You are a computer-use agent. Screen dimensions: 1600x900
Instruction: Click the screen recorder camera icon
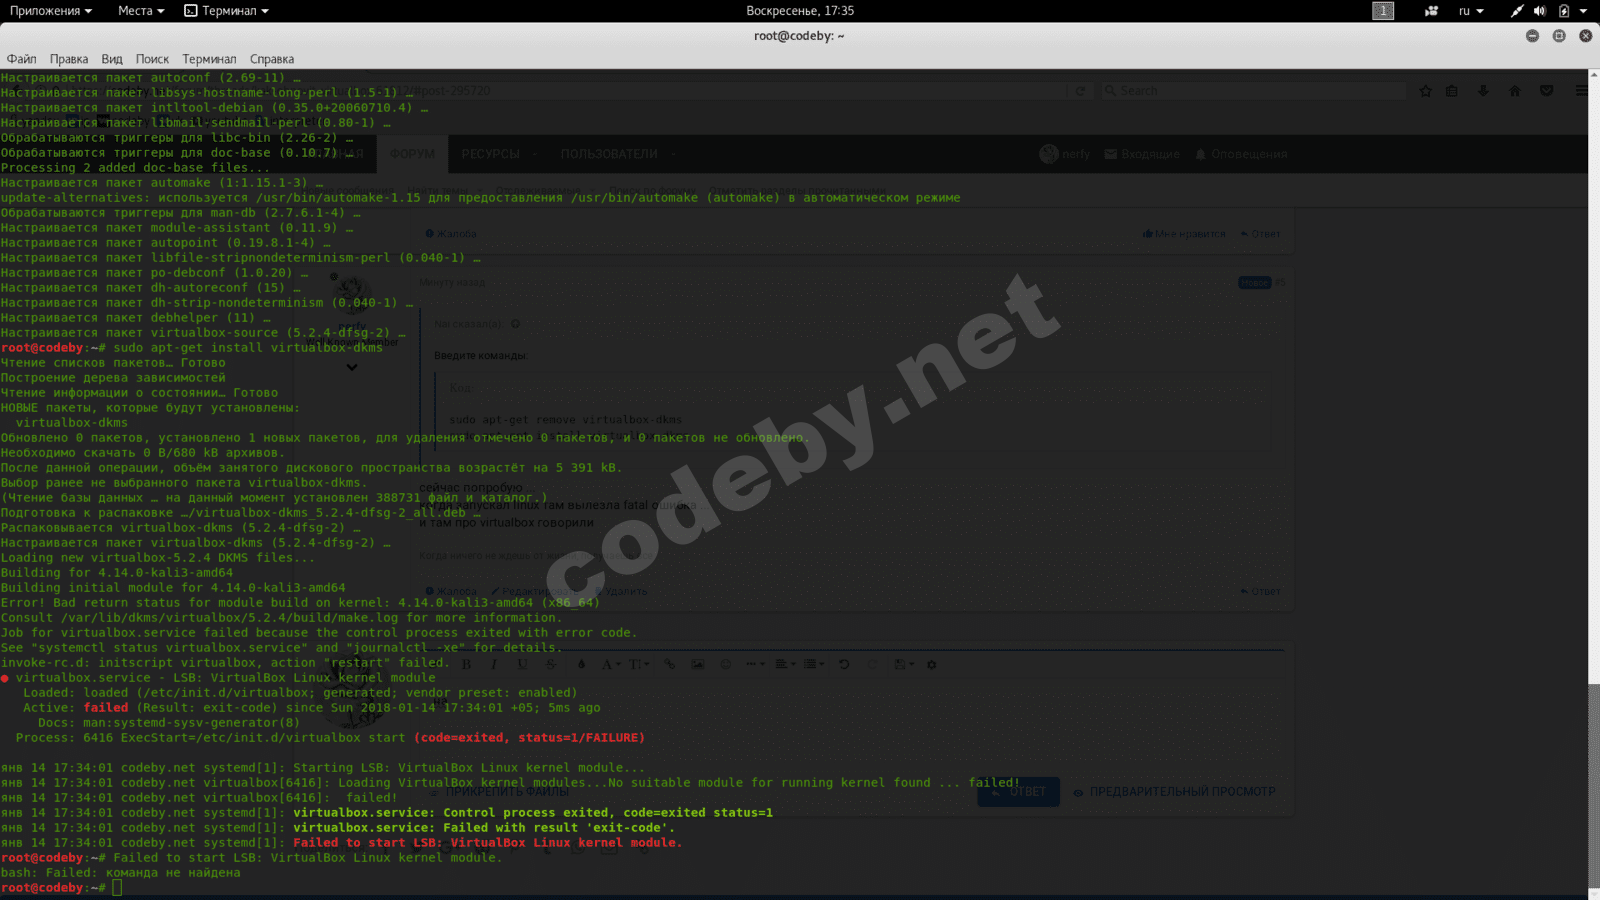(x=1431, y=11)
